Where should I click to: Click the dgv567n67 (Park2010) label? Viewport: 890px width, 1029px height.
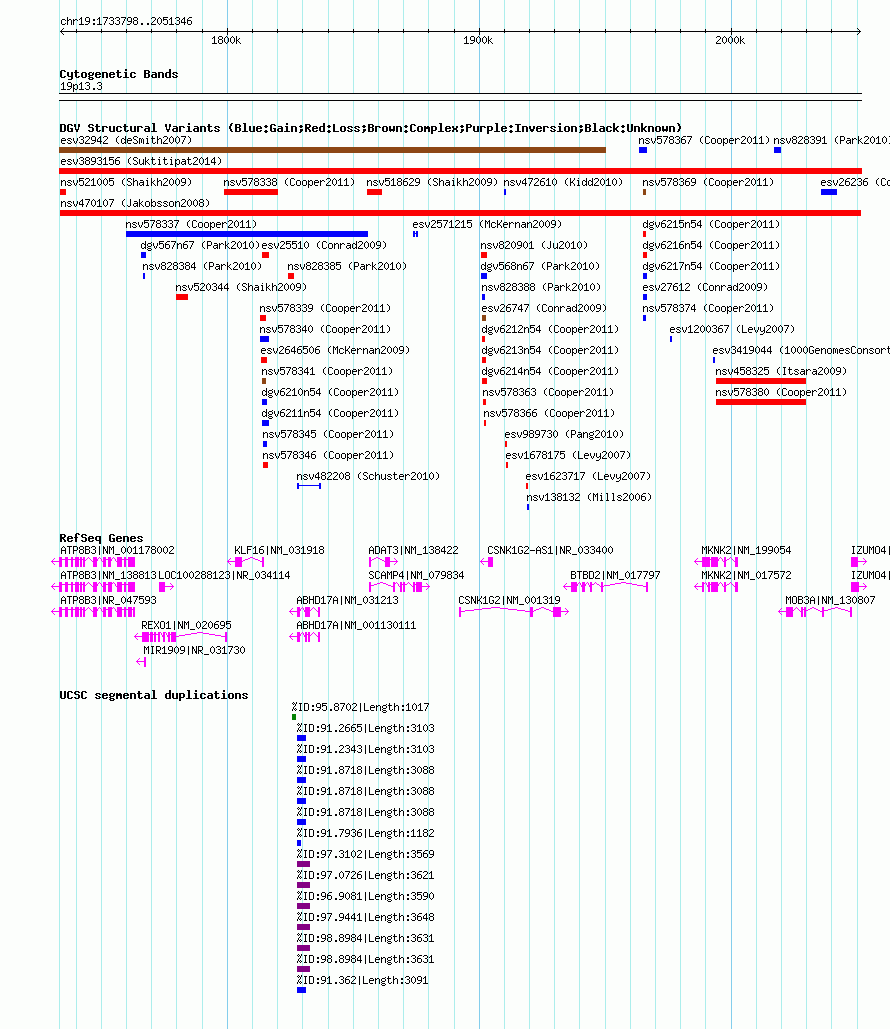[x=200, y=245]
